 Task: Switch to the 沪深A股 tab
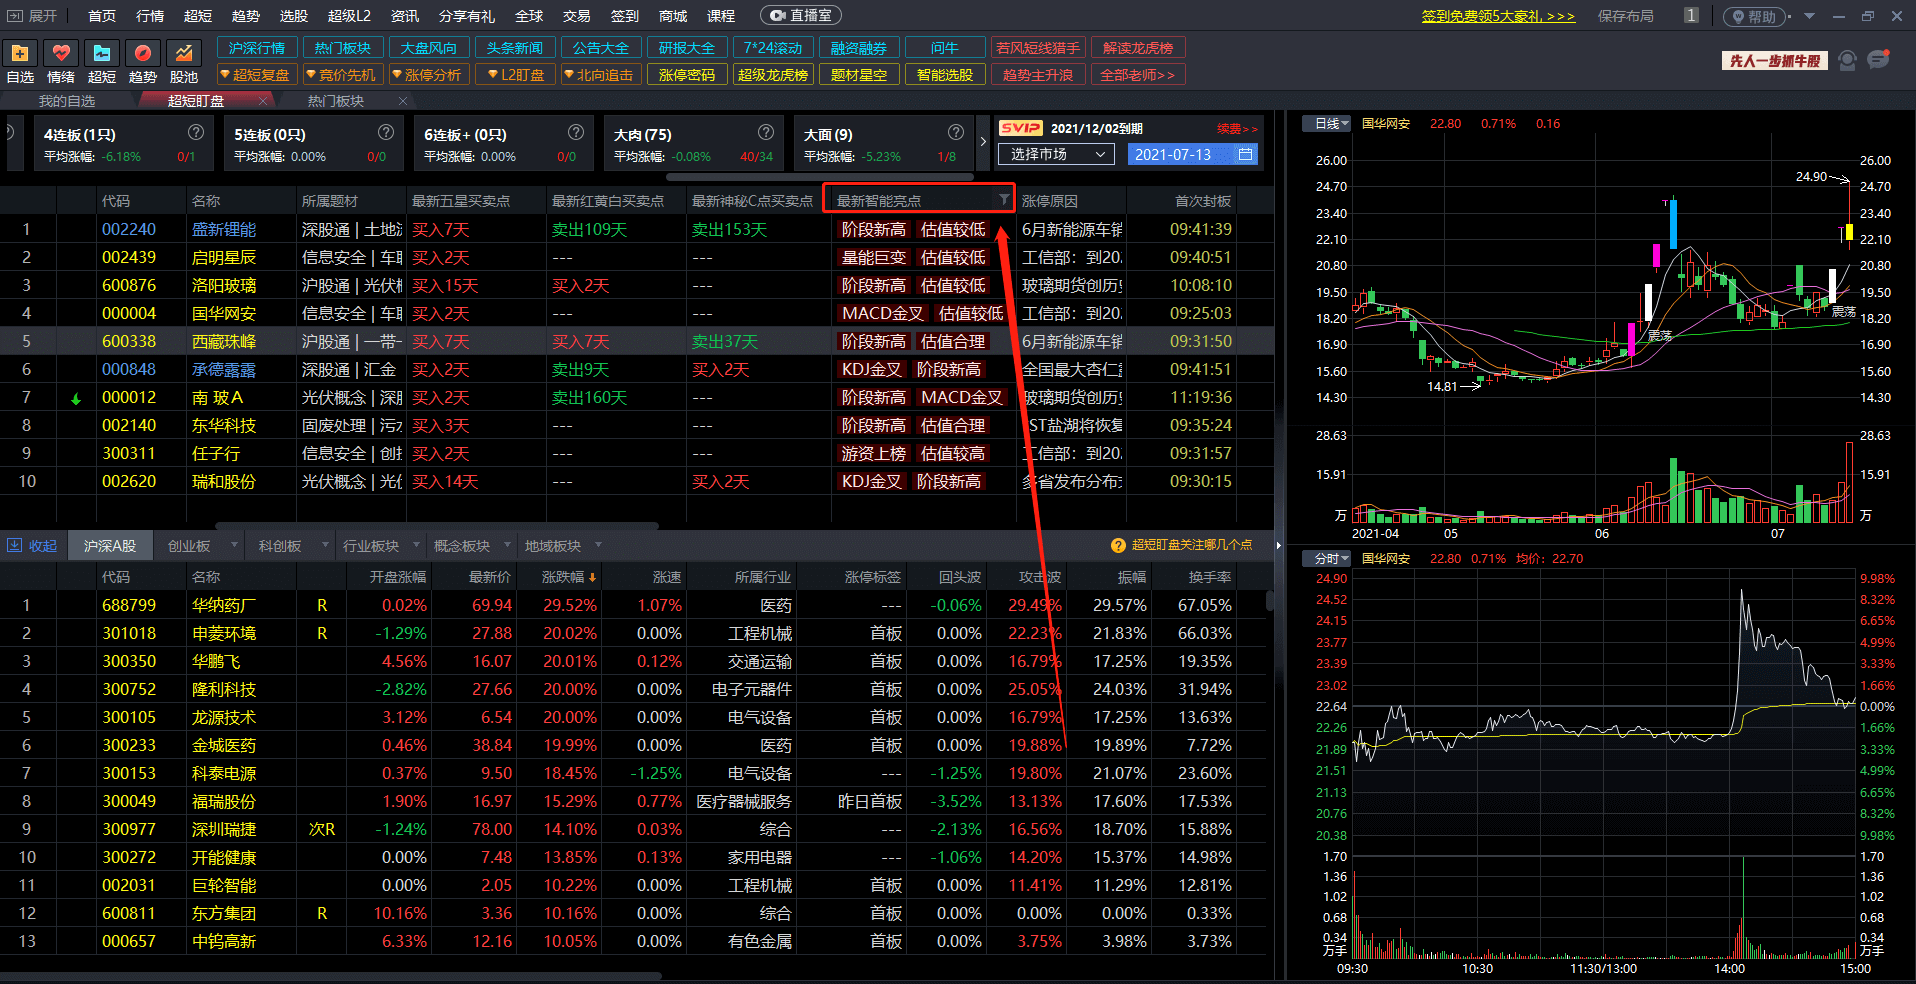point(110,546)
